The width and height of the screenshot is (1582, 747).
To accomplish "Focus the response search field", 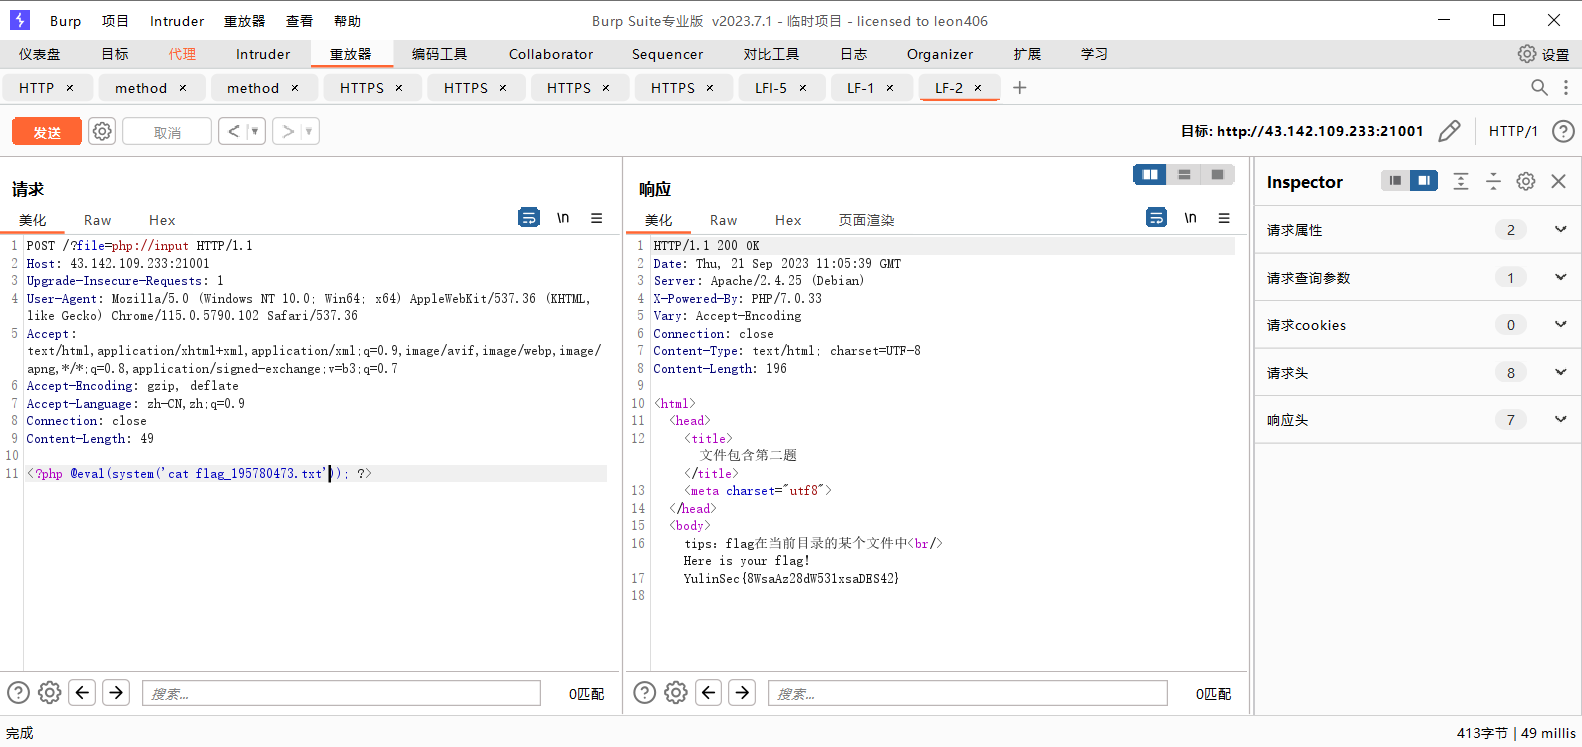I will 967,693.
